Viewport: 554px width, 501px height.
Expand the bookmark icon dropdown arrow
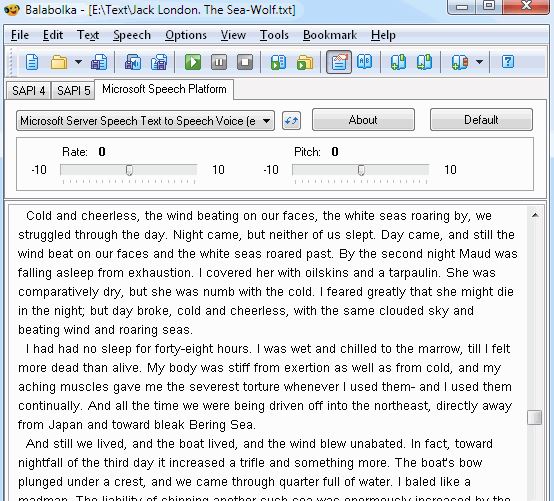pos(479,62)
